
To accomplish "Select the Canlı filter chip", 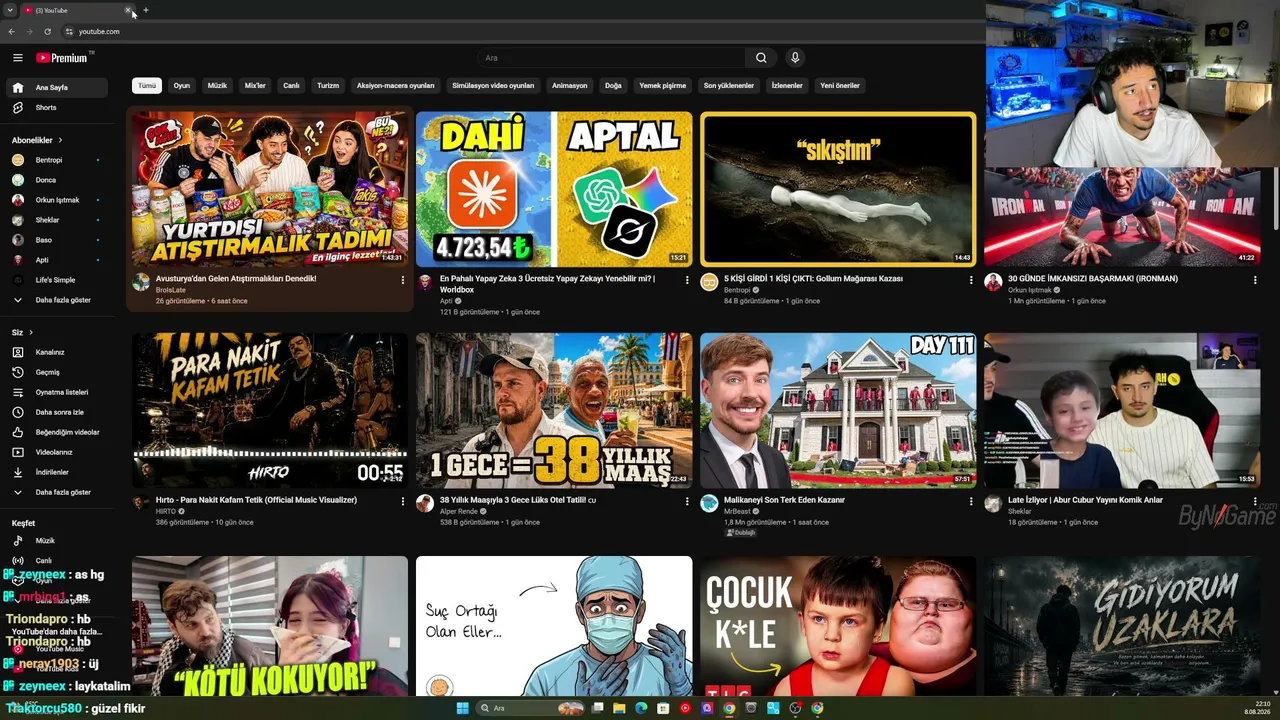I will coord(291,86).
